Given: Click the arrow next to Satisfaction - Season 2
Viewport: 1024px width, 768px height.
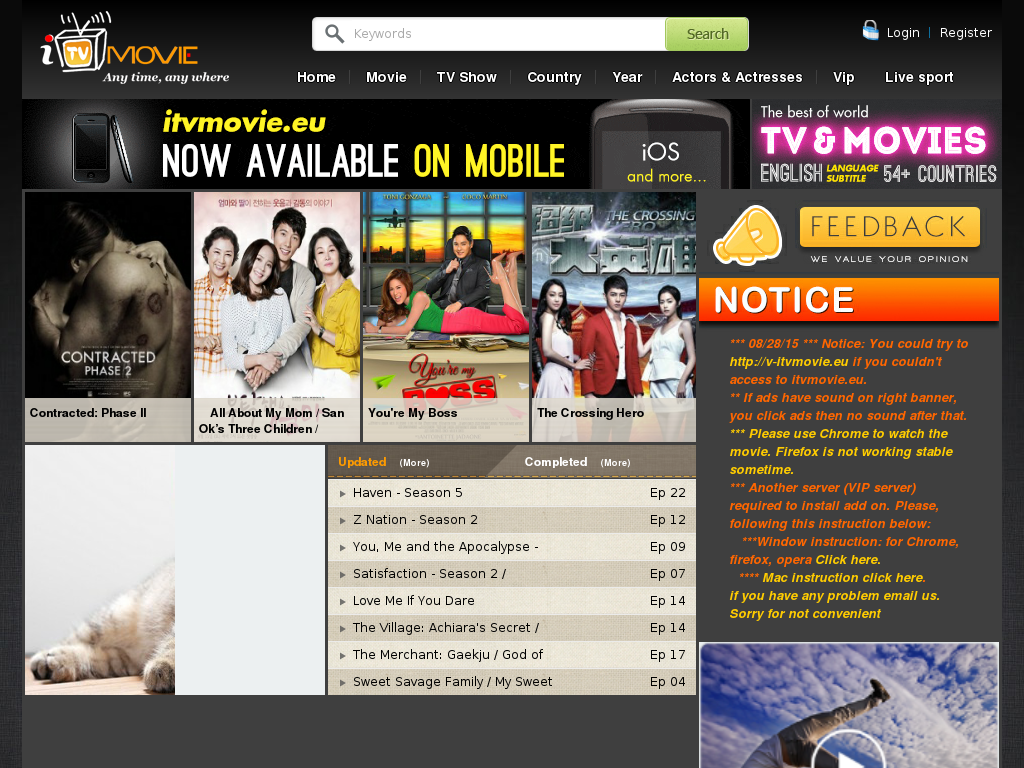Looking at the screenshot, I should tap(342, 575).
